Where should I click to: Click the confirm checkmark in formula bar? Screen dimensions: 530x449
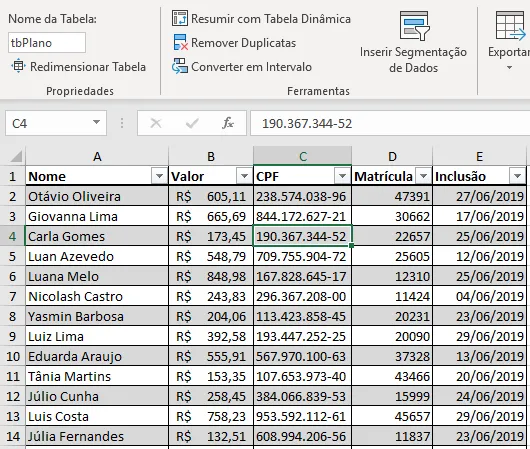192,123
